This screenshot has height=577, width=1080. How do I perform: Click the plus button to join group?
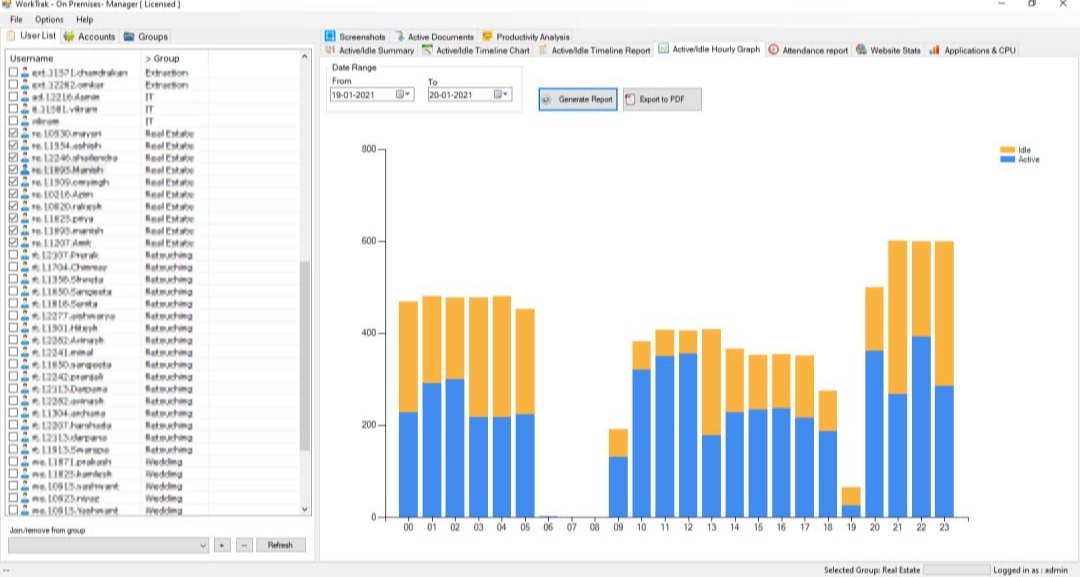click(222, 545)
